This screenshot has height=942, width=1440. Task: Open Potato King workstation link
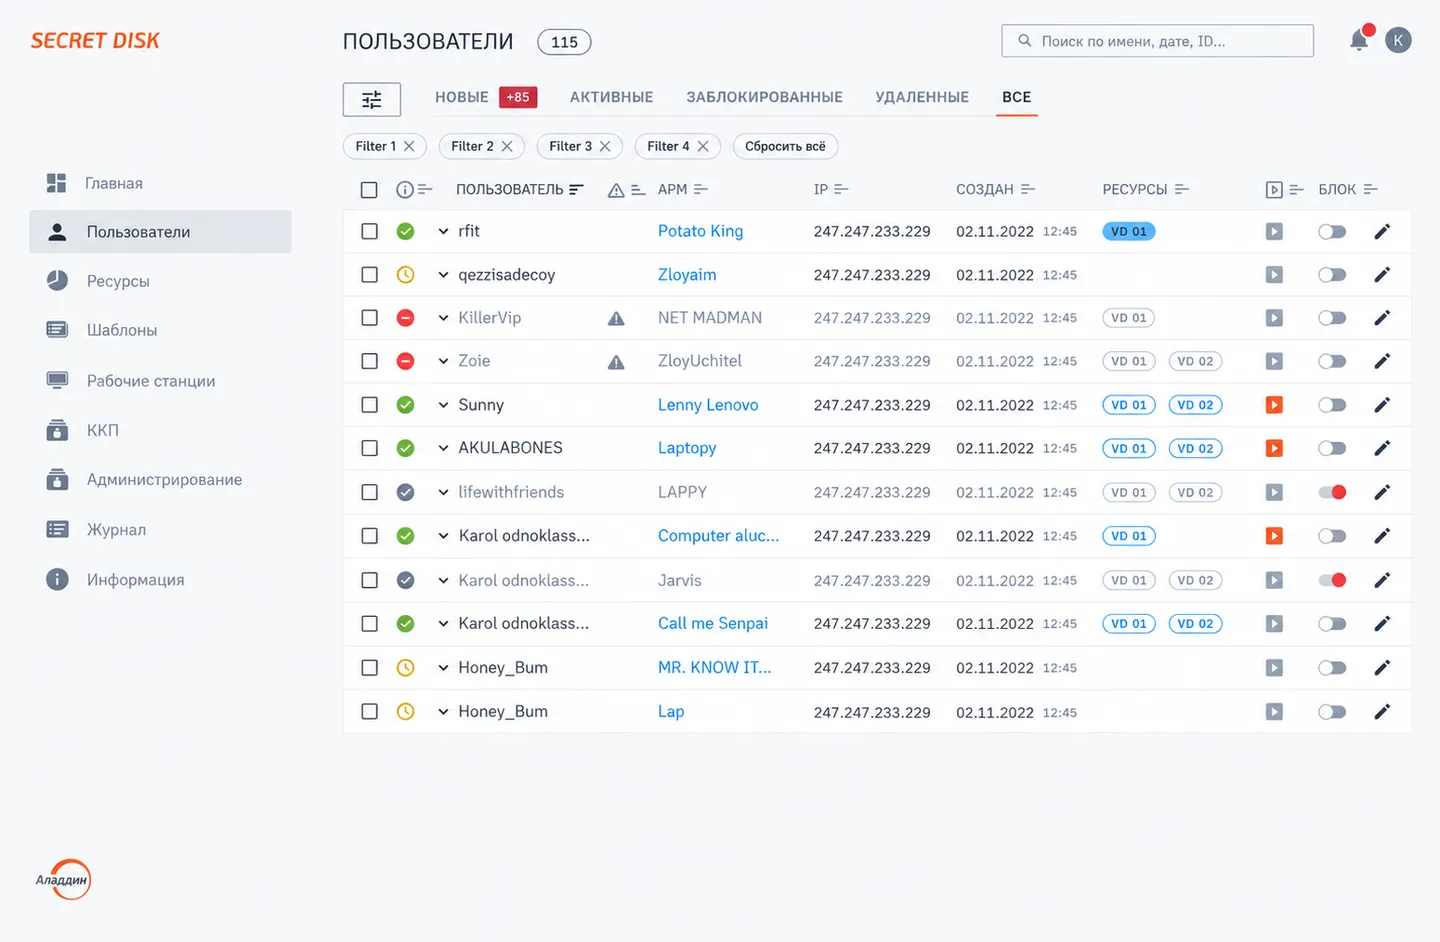click(700, 232)
